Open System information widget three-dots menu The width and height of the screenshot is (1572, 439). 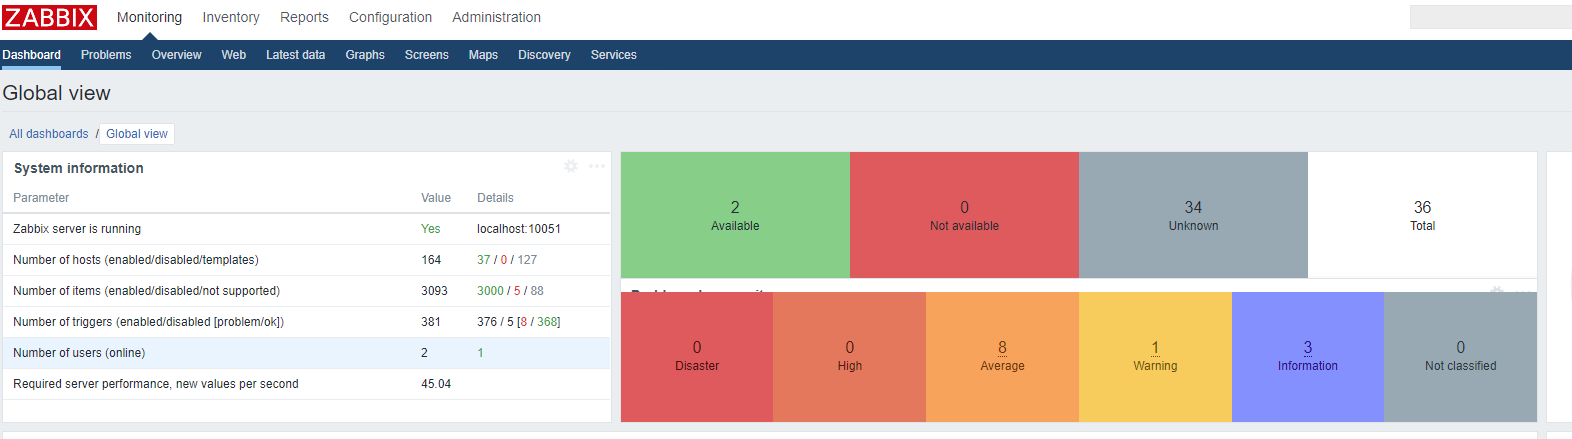(597, 166)
